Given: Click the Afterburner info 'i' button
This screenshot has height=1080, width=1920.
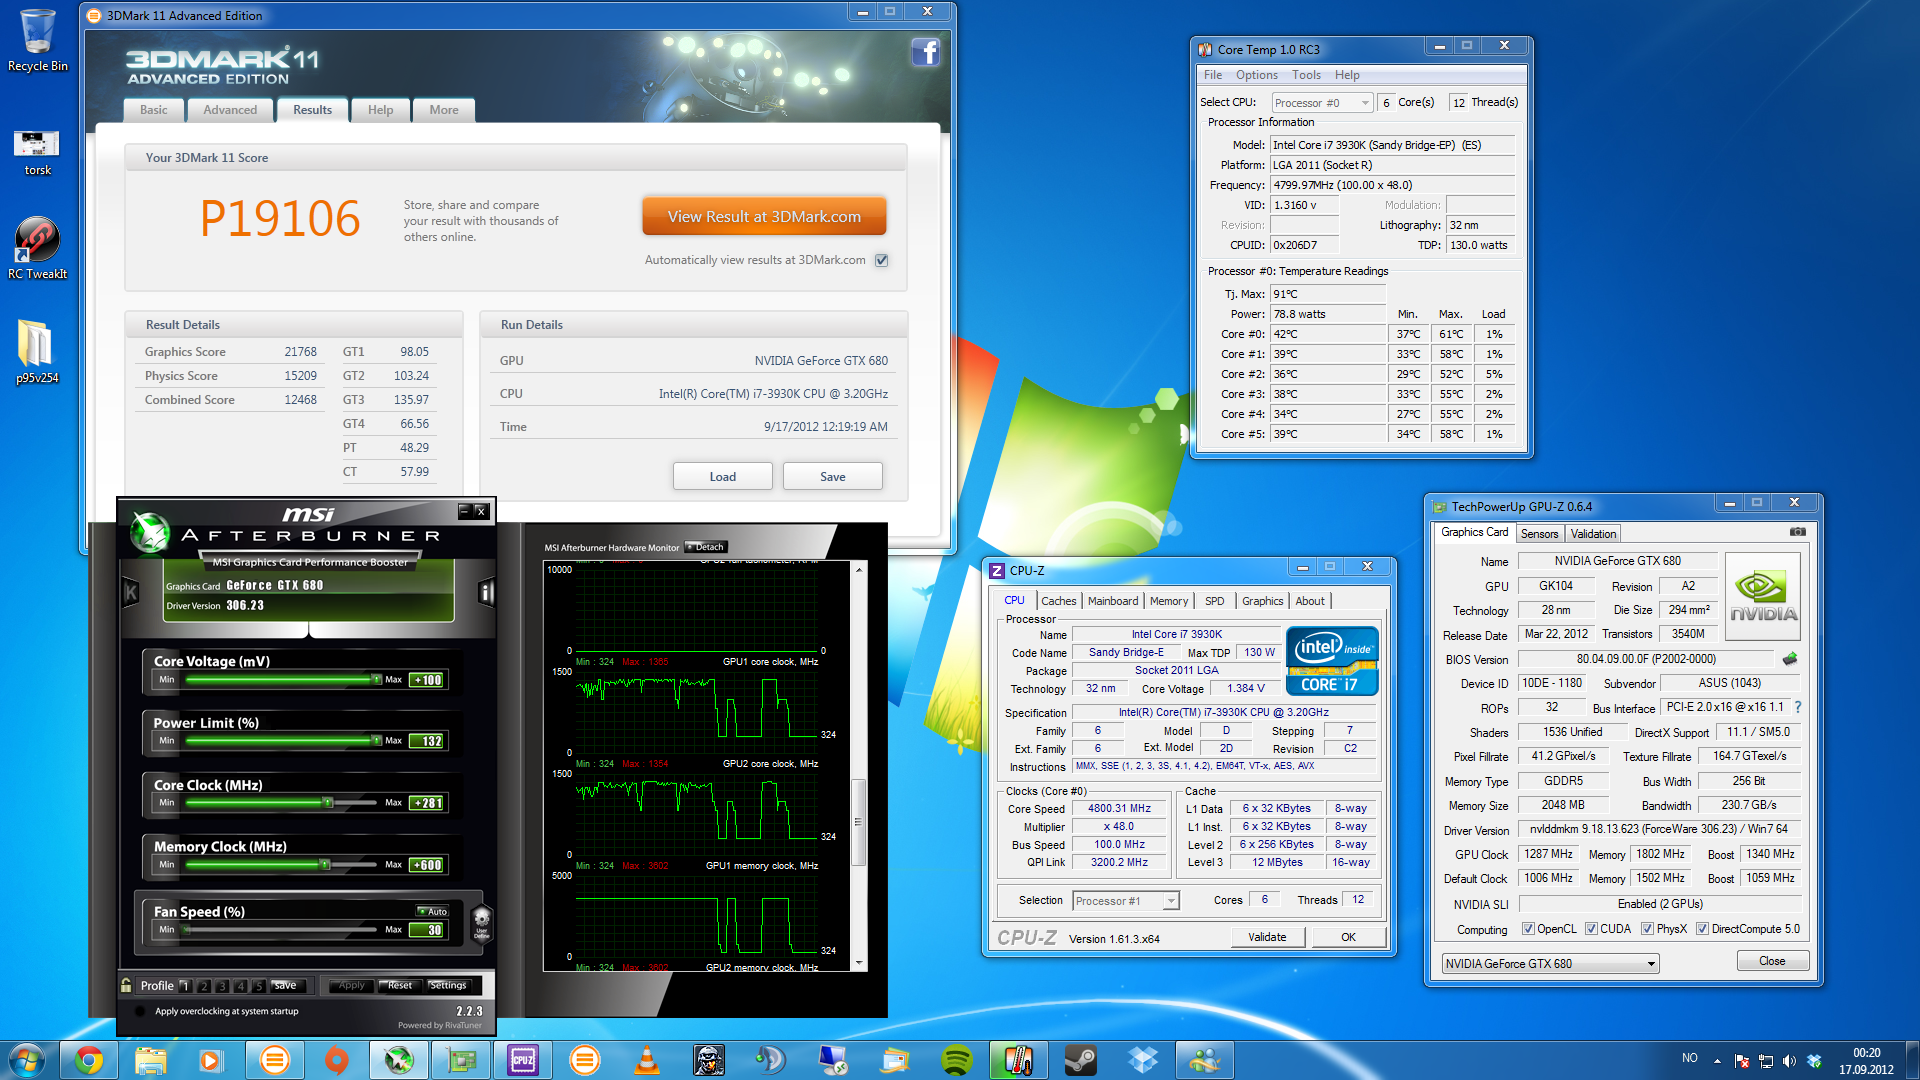Looking at the screenshot, I should [x=486, y=593].
